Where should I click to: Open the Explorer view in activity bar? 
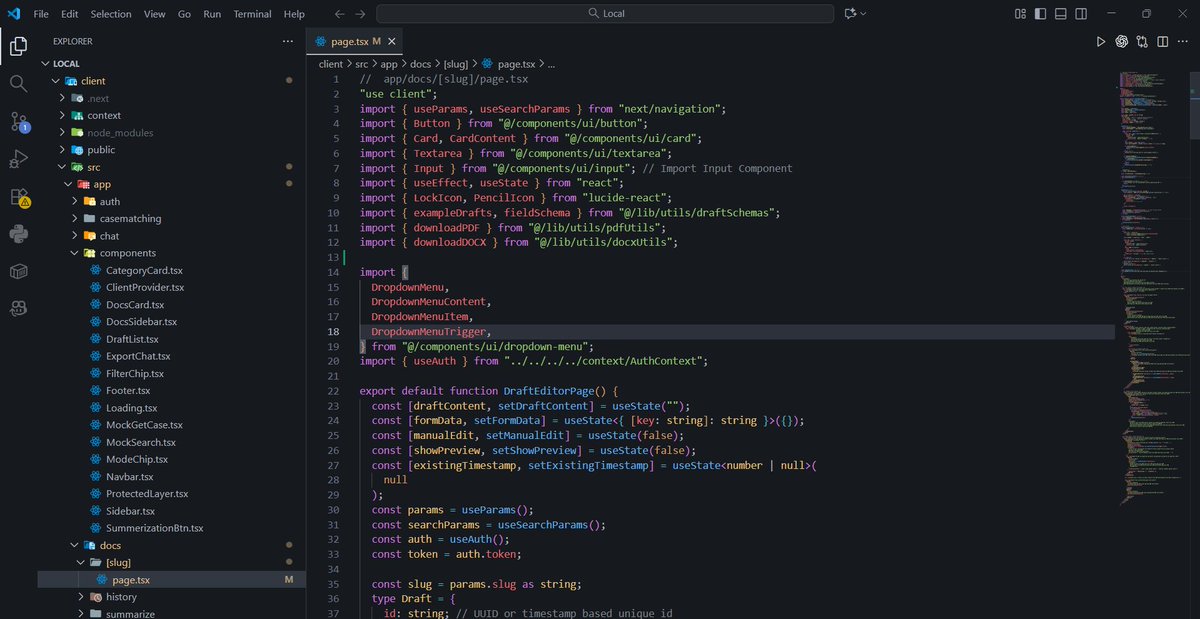pyautogui.click(x=18, y=46)
